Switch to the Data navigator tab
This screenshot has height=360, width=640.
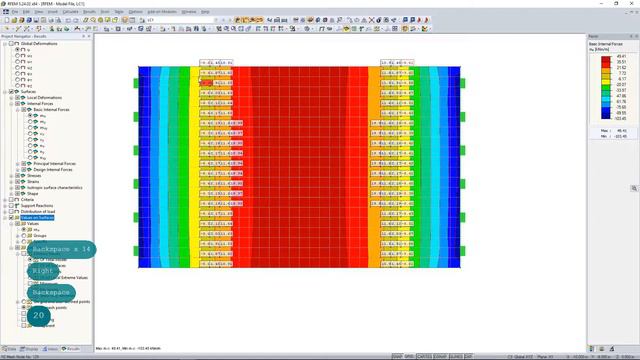(9, 349)
